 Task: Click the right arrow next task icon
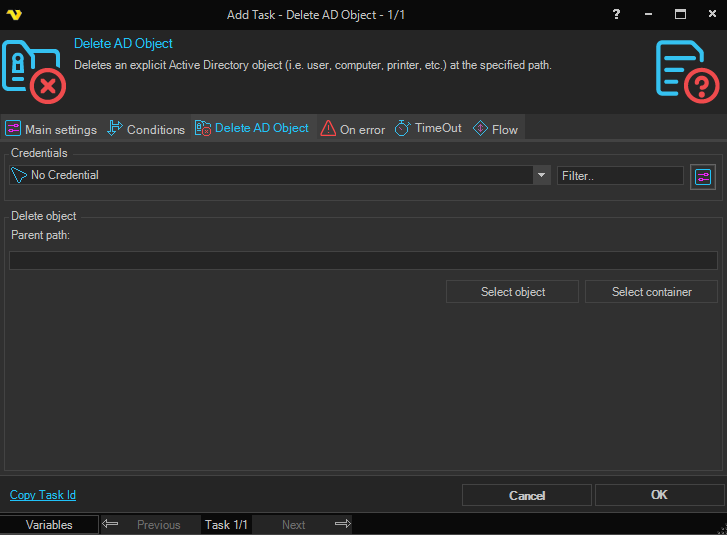point(342,524)
